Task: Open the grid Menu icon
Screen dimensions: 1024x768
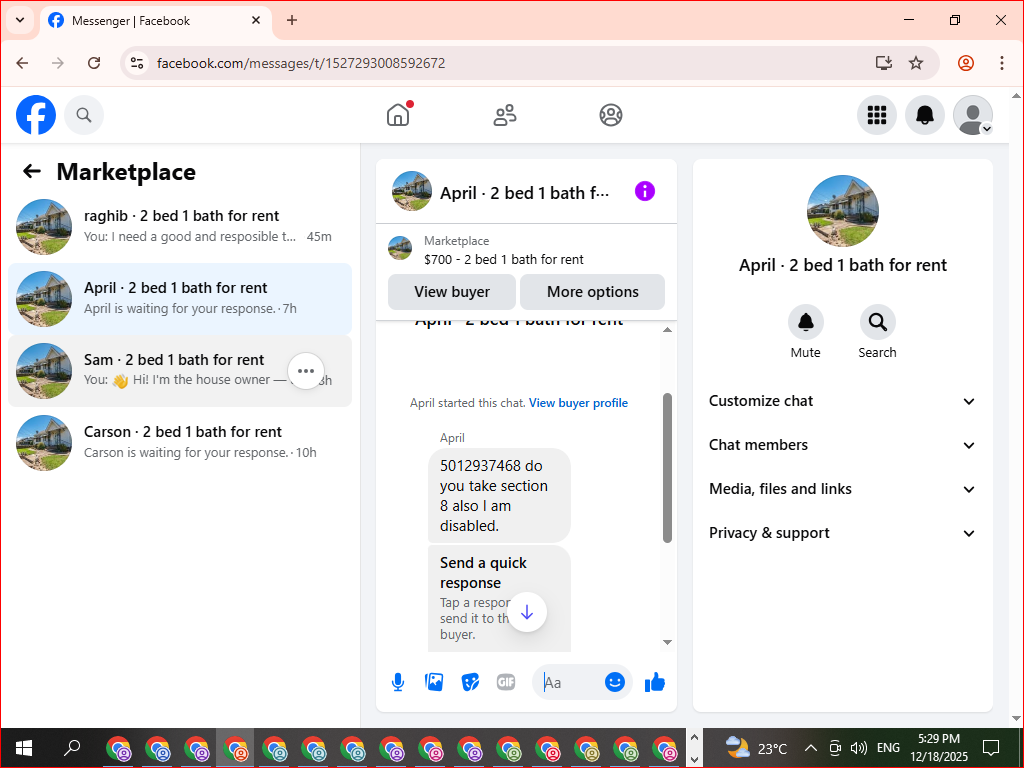Action: pyautogui.click(x=876, y=115)
